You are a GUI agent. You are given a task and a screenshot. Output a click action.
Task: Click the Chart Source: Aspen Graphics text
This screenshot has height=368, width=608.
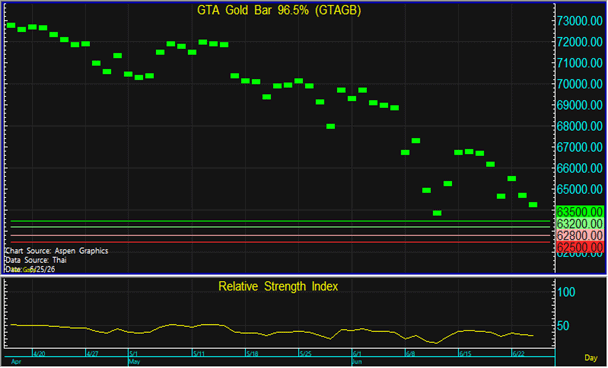[57, 251]
